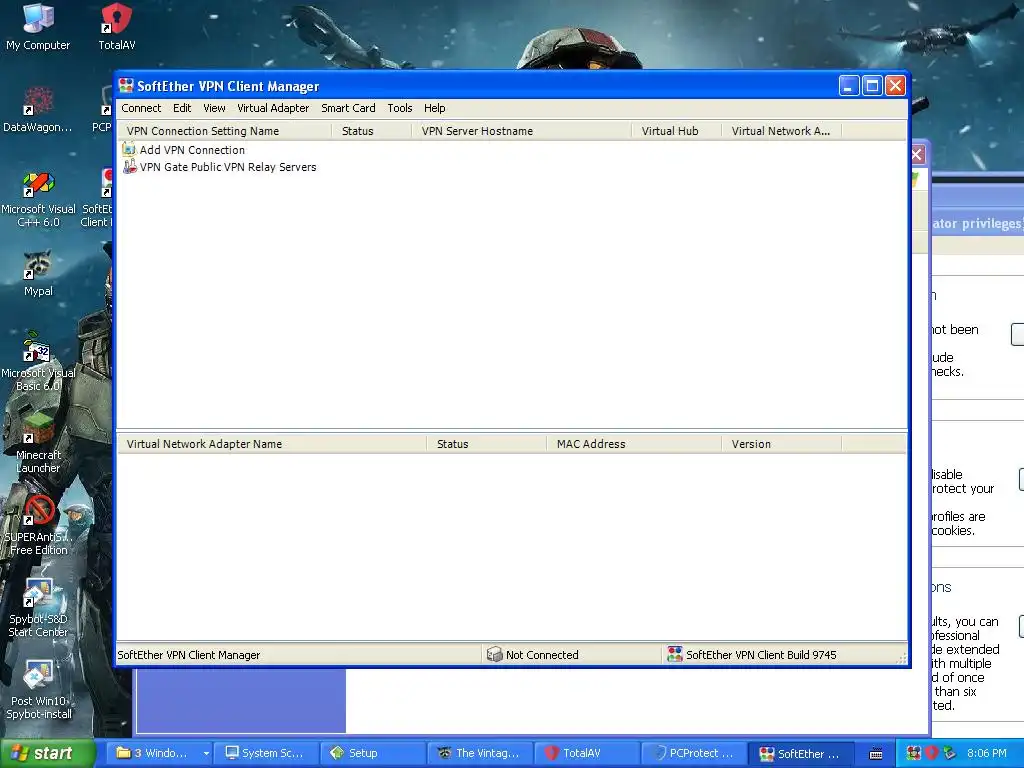Open SUPERAntiSpyware Free Edition shortcut
This screenshot has width=1024, height=768.
pos(38,526)
